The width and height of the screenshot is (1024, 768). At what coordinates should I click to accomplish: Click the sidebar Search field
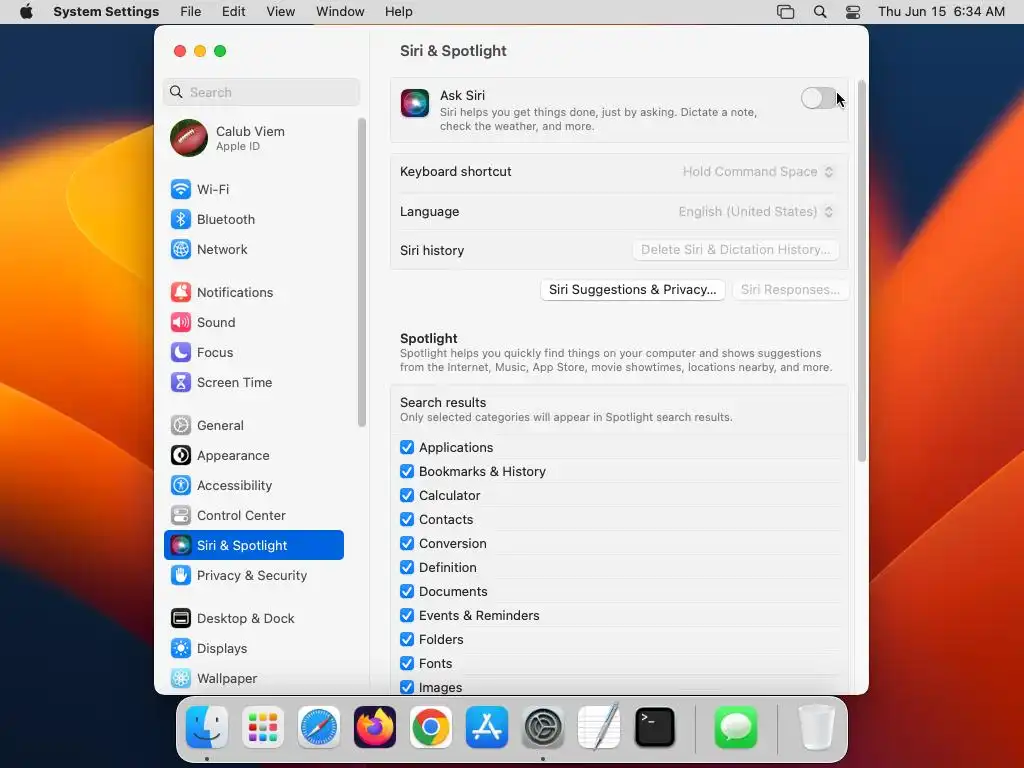click(261, 92)
